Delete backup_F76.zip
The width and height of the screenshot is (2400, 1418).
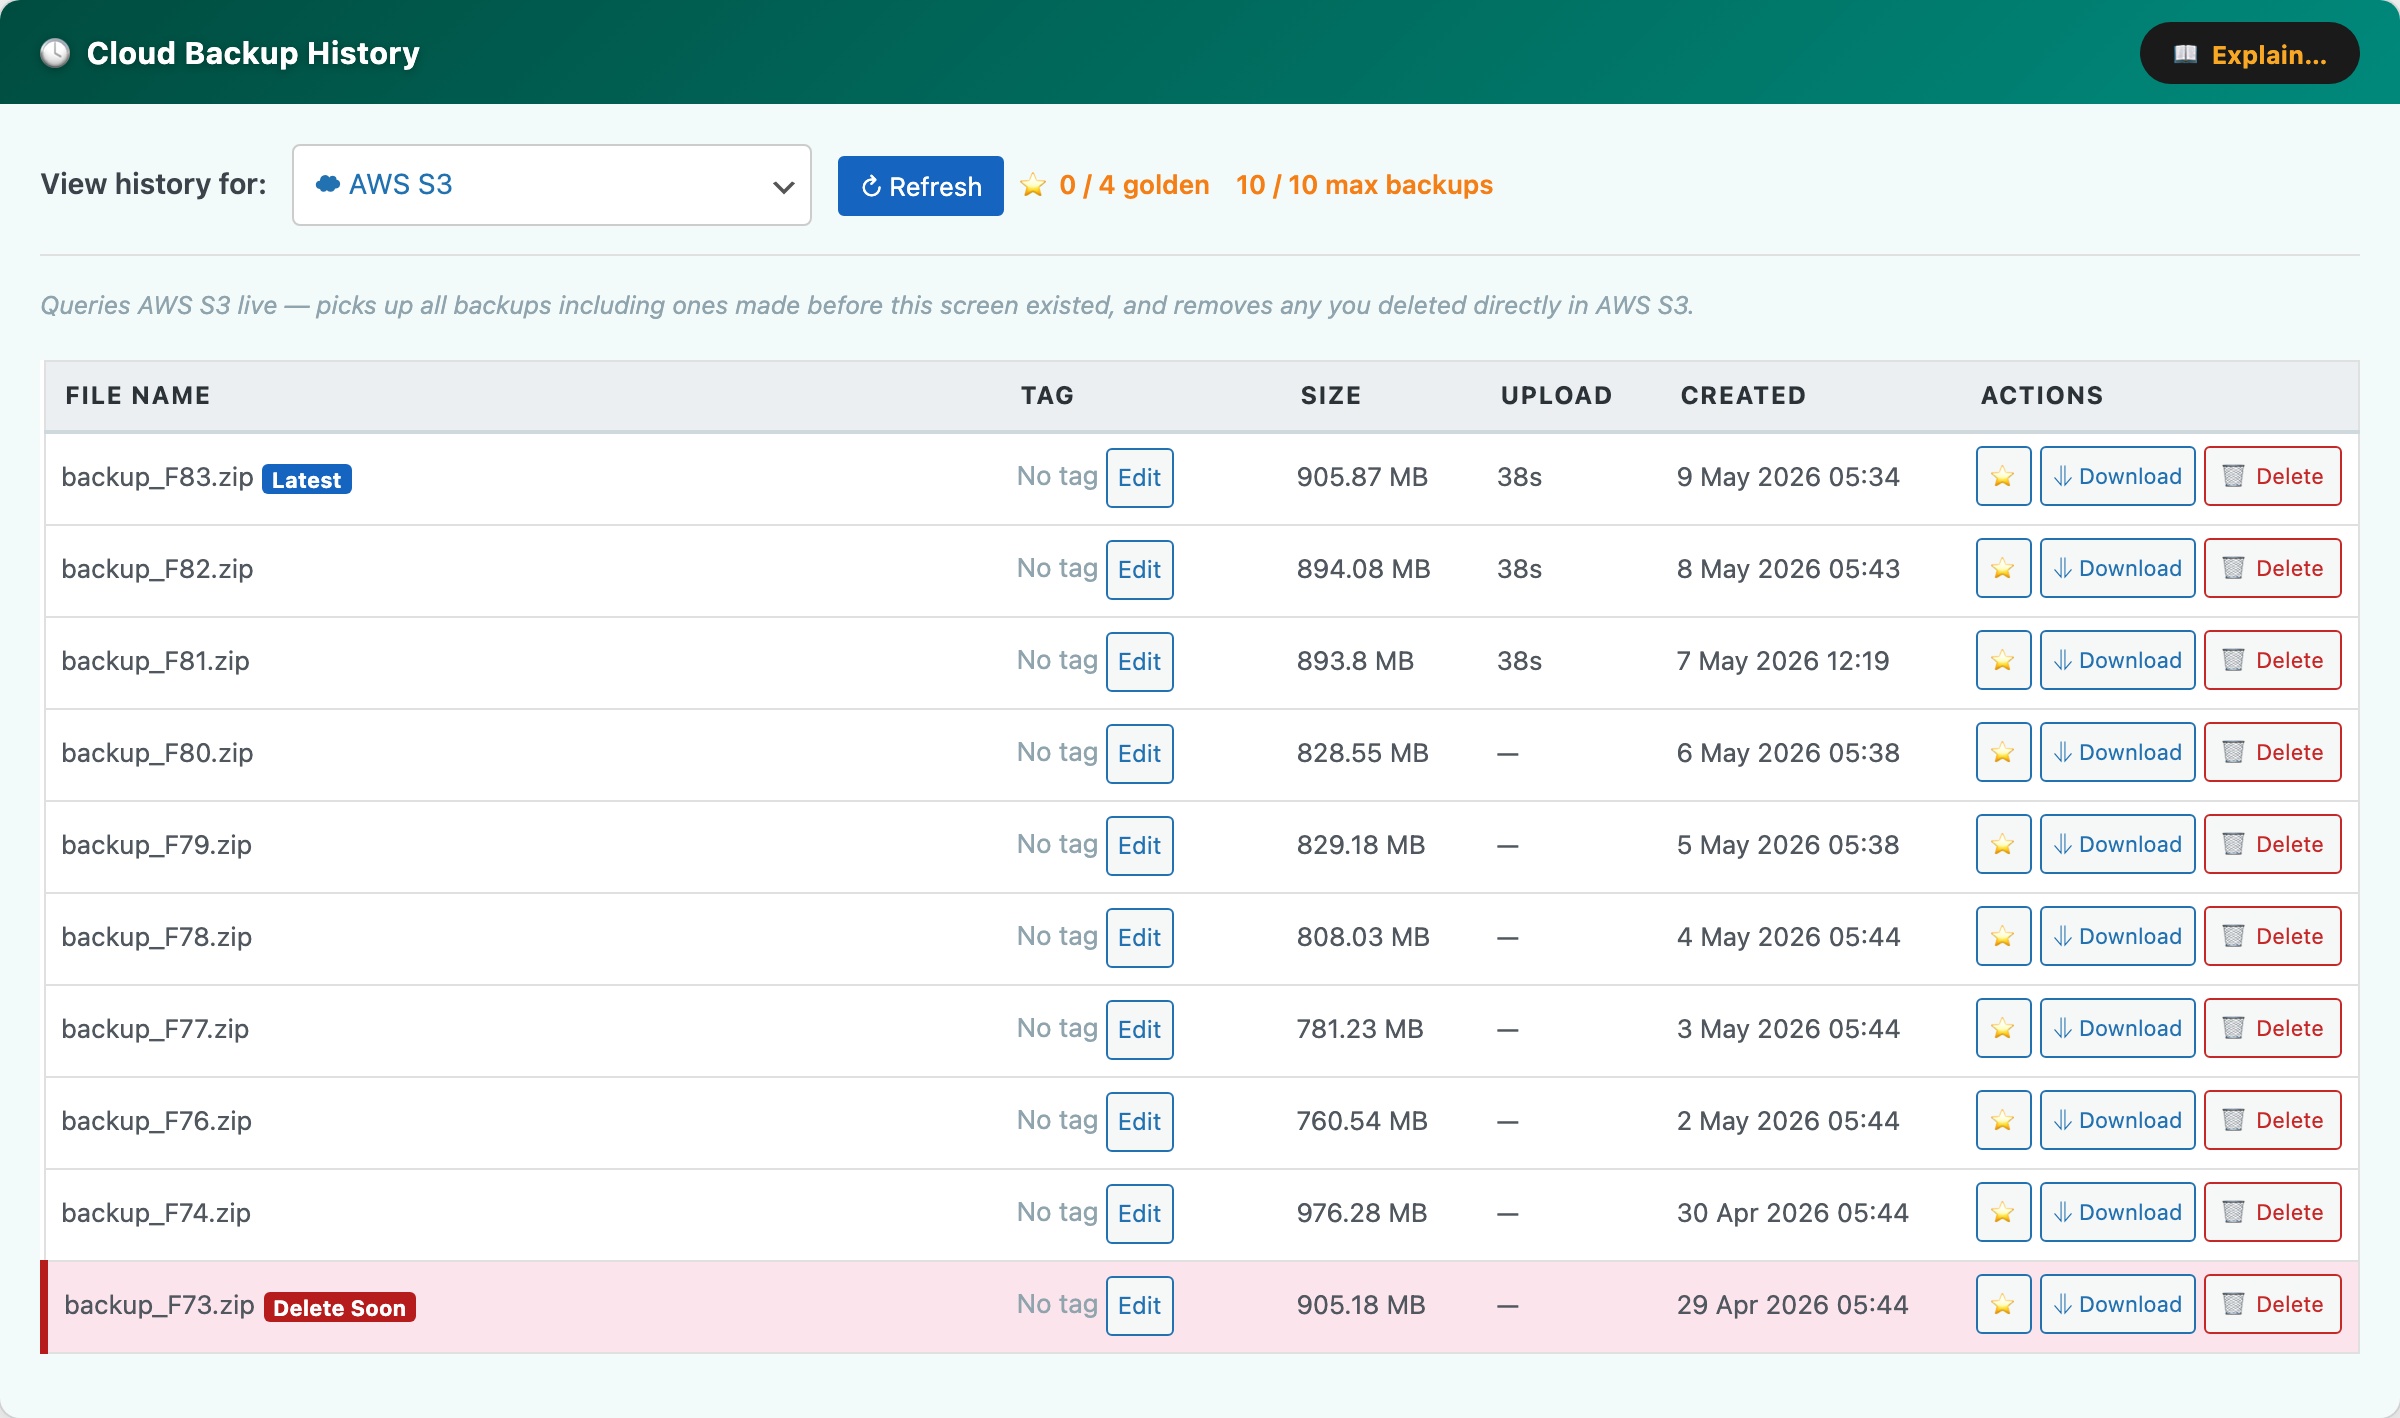point(2273,1121)
